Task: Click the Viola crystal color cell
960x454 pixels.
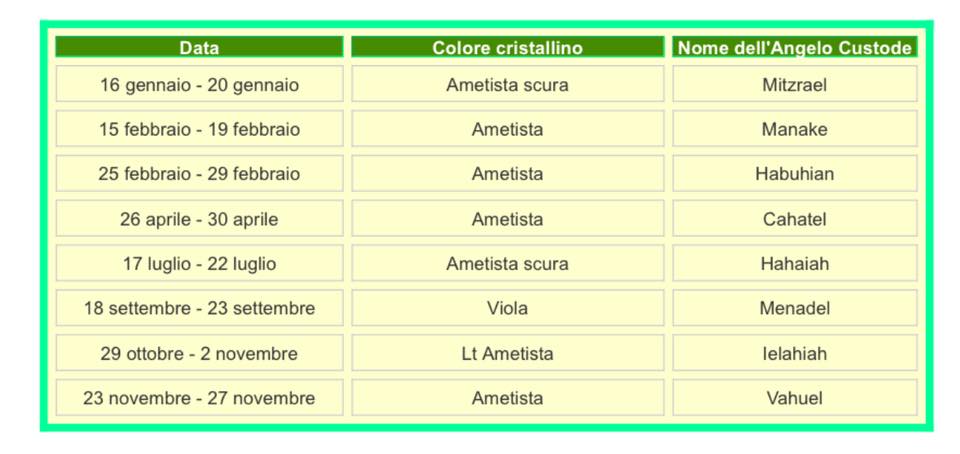Action: pyautogui.click(x=507, y=308)
